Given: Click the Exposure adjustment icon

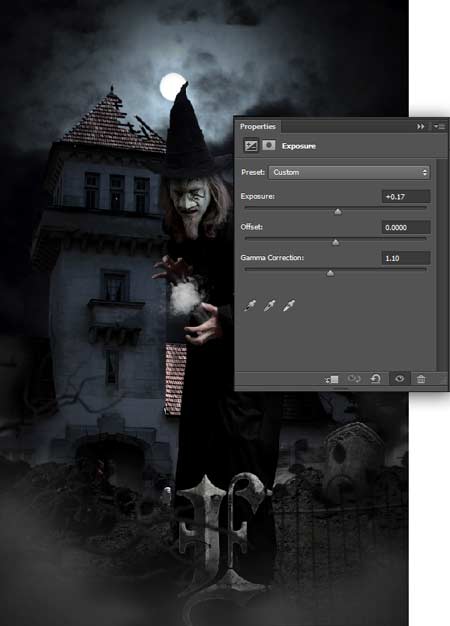Looking at the screenshot, I should point(251,146).
